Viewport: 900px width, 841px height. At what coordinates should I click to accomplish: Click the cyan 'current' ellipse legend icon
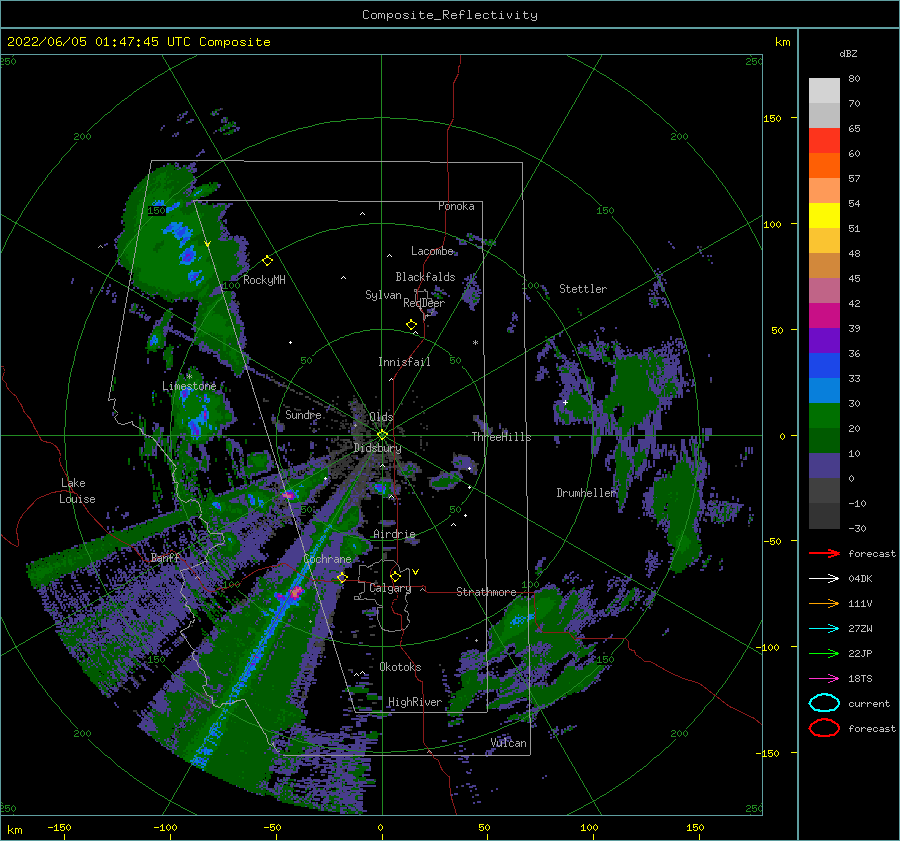[x=824, y=703]
